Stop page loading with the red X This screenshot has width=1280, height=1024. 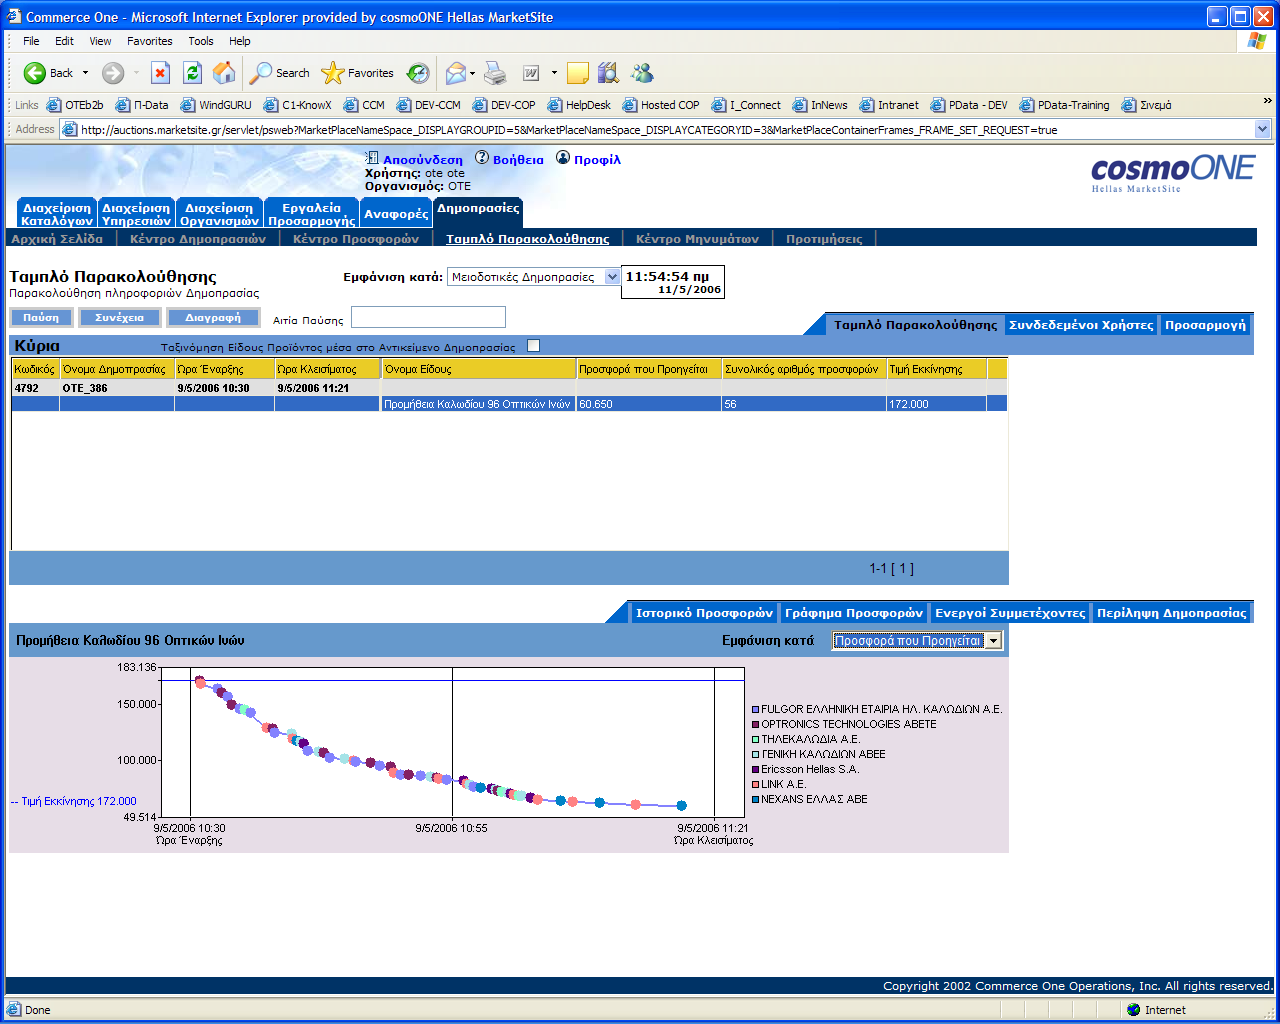pos(161,73)
